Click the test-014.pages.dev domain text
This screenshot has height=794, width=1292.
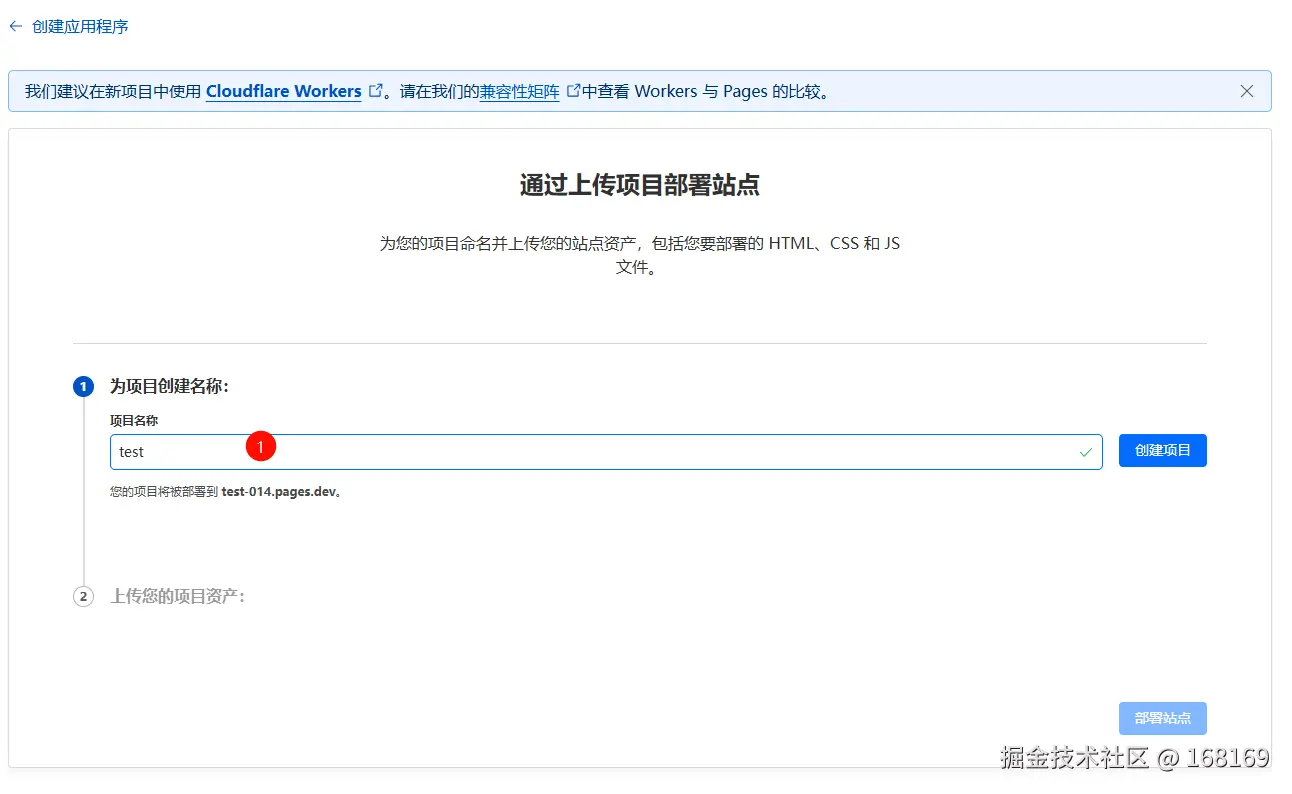click(x=279, y=492)
